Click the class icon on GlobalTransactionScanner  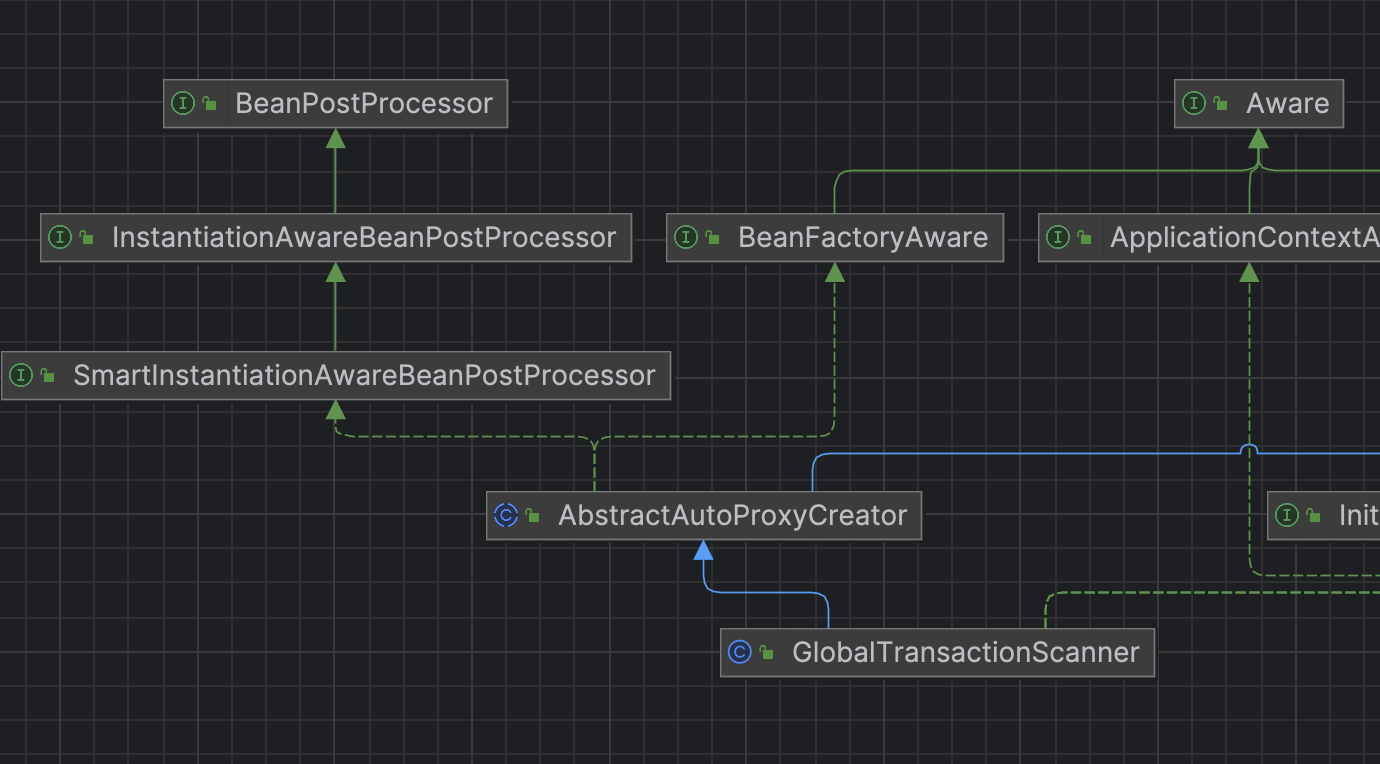coord(740,652)
